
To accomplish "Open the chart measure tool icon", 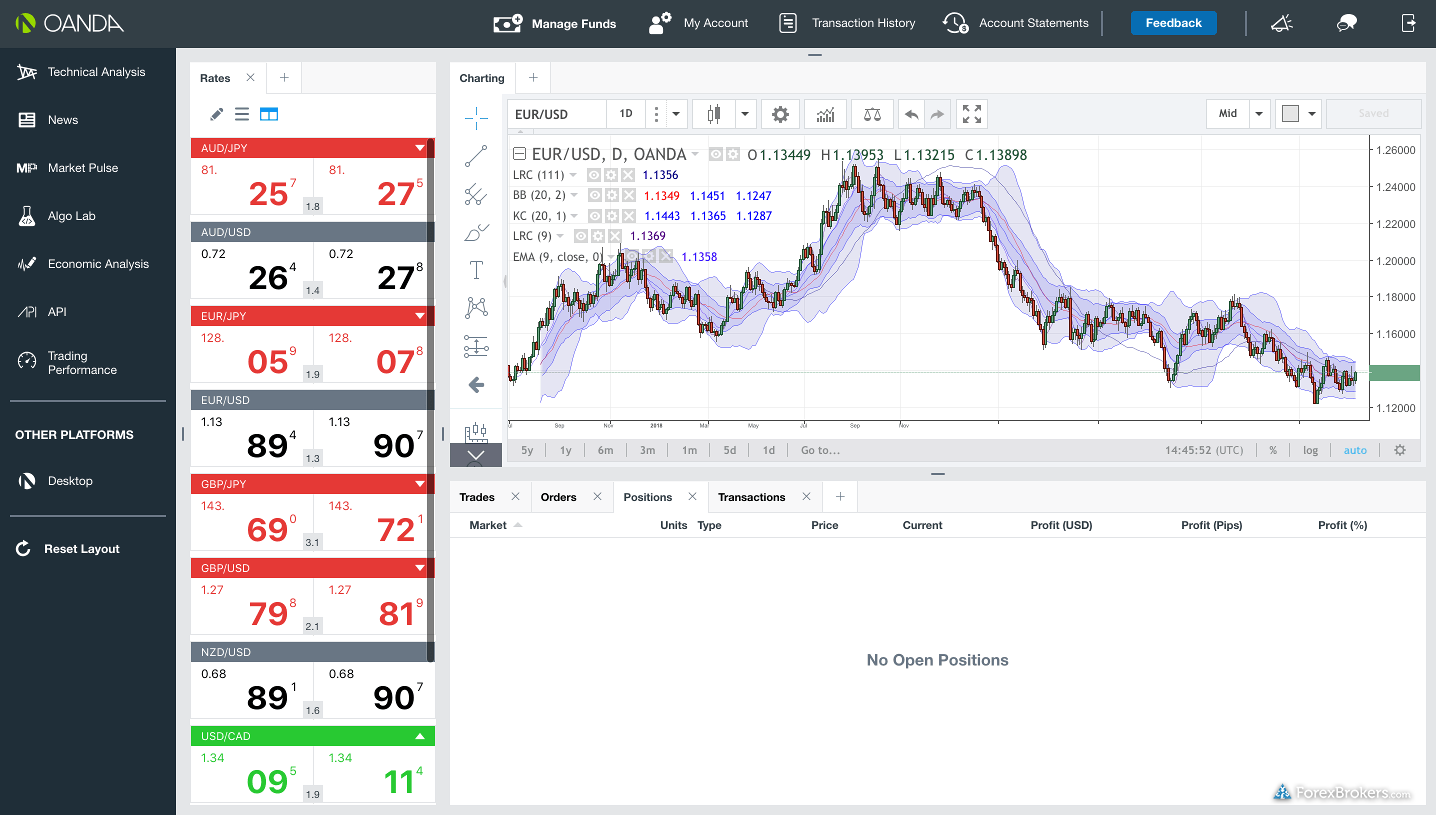I will (x=476, y=432).
